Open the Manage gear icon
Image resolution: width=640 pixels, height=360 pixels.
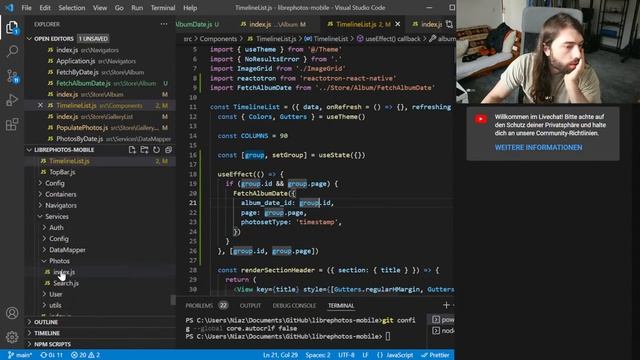(12, 337)
